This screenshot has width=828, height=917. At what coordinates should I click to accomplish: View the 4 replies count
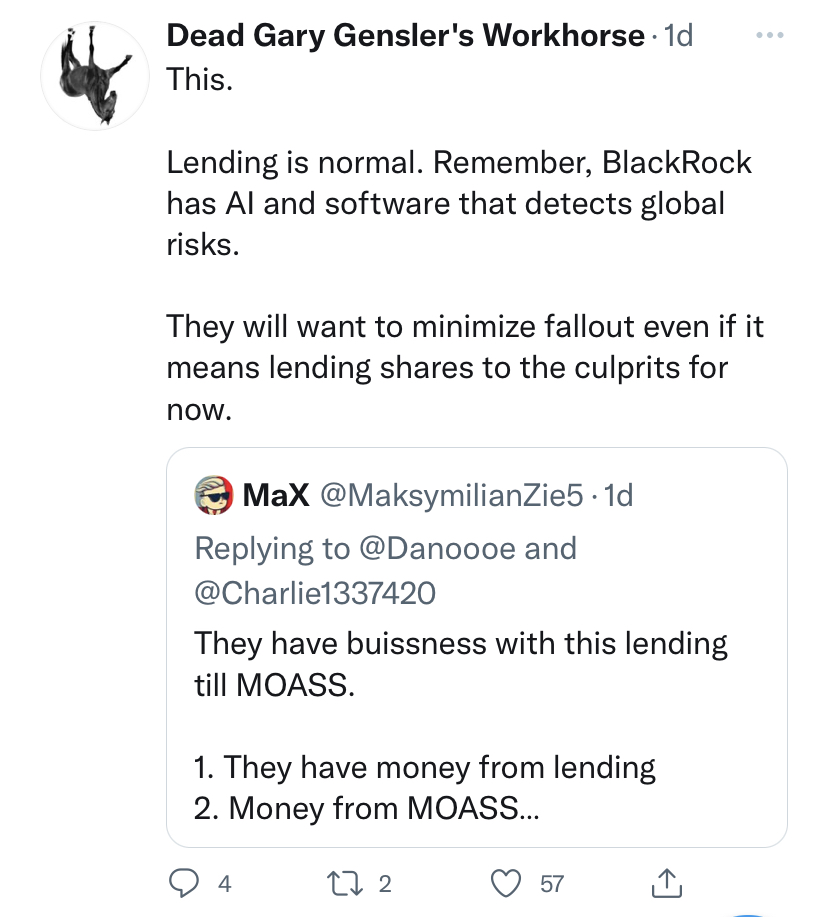pyautogui.click(x=224, y=884)
